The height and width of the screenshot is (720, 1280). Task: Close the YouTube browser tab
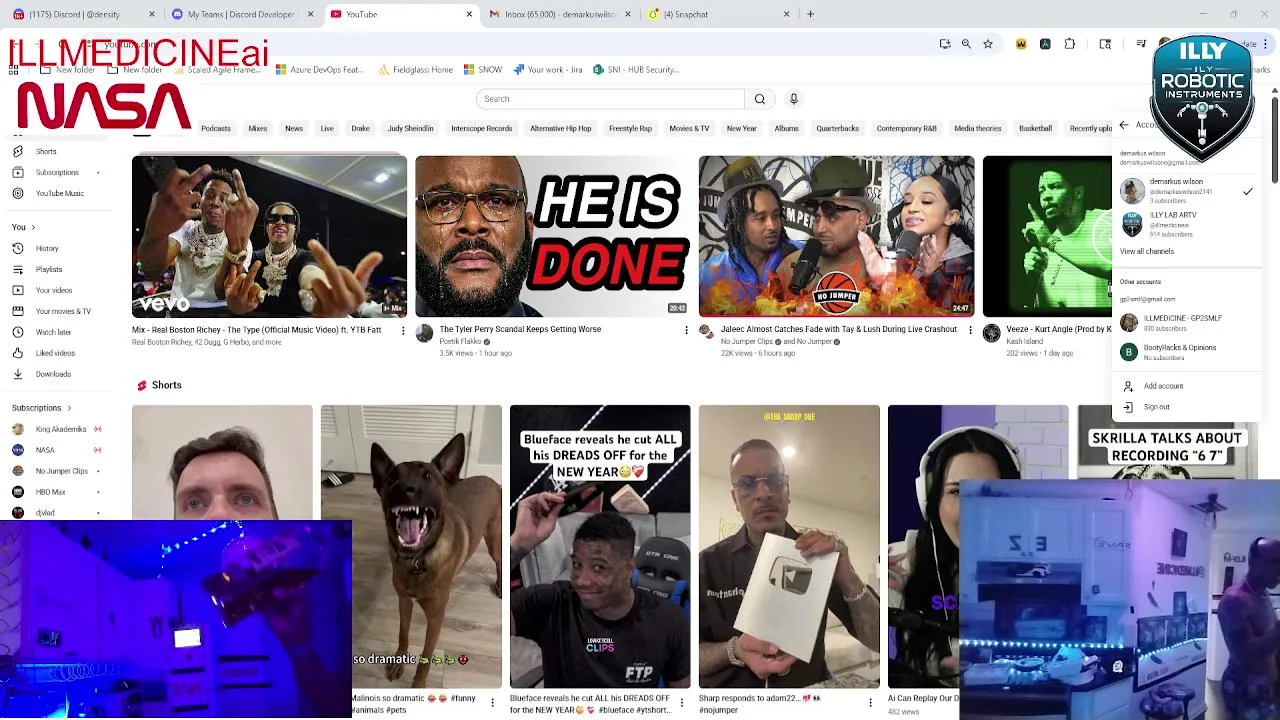click(x=469, y=14)
